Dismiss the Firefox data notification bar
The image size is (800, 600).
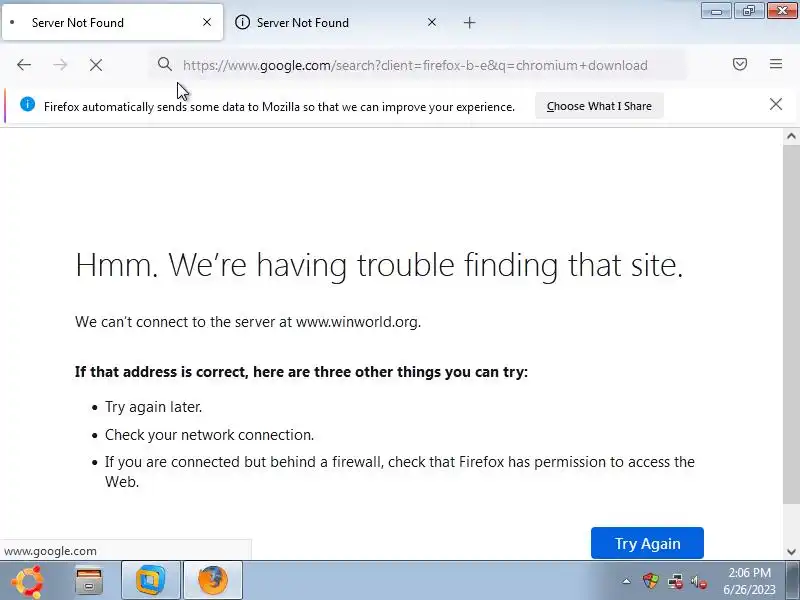point(776,104)
